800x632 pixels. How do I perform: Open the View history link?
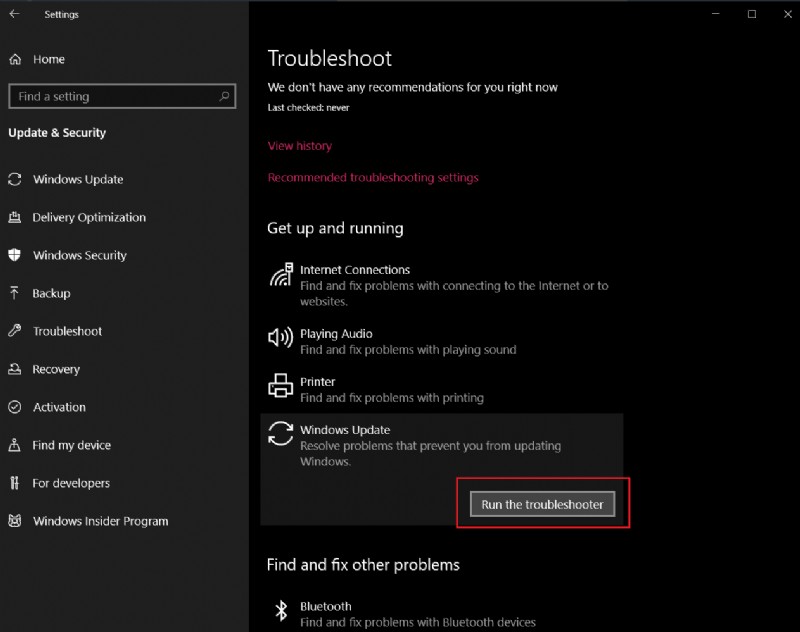300,146
